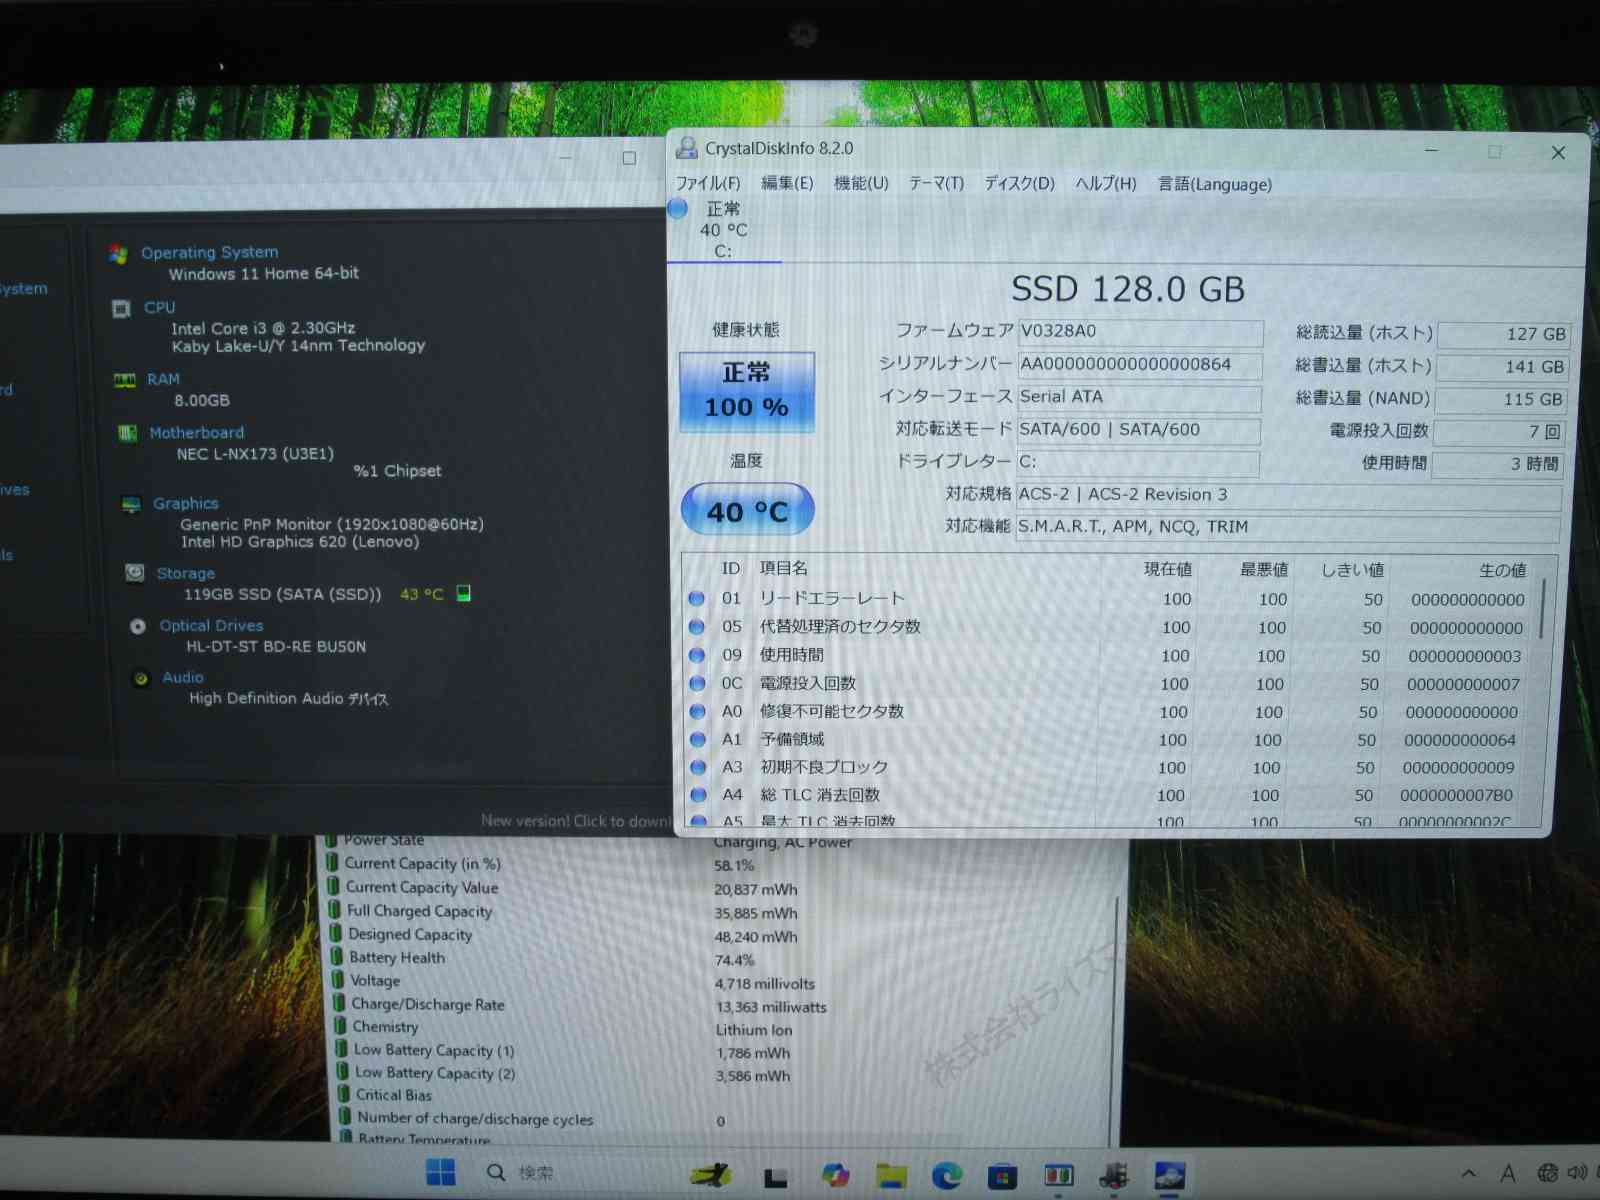Screen dimensions: 1600x1200
Task: Click the Optical Drives disc icon
Action: pos(138,626)
